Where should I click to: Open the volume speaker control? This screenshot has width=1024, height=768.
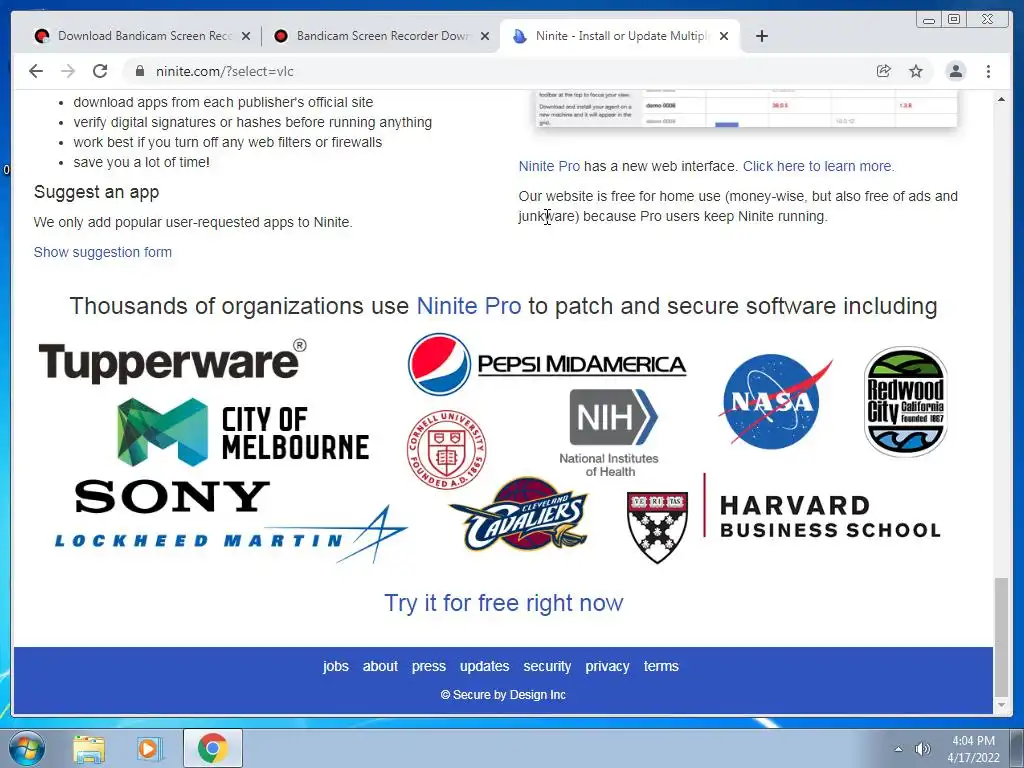point(923,749)
